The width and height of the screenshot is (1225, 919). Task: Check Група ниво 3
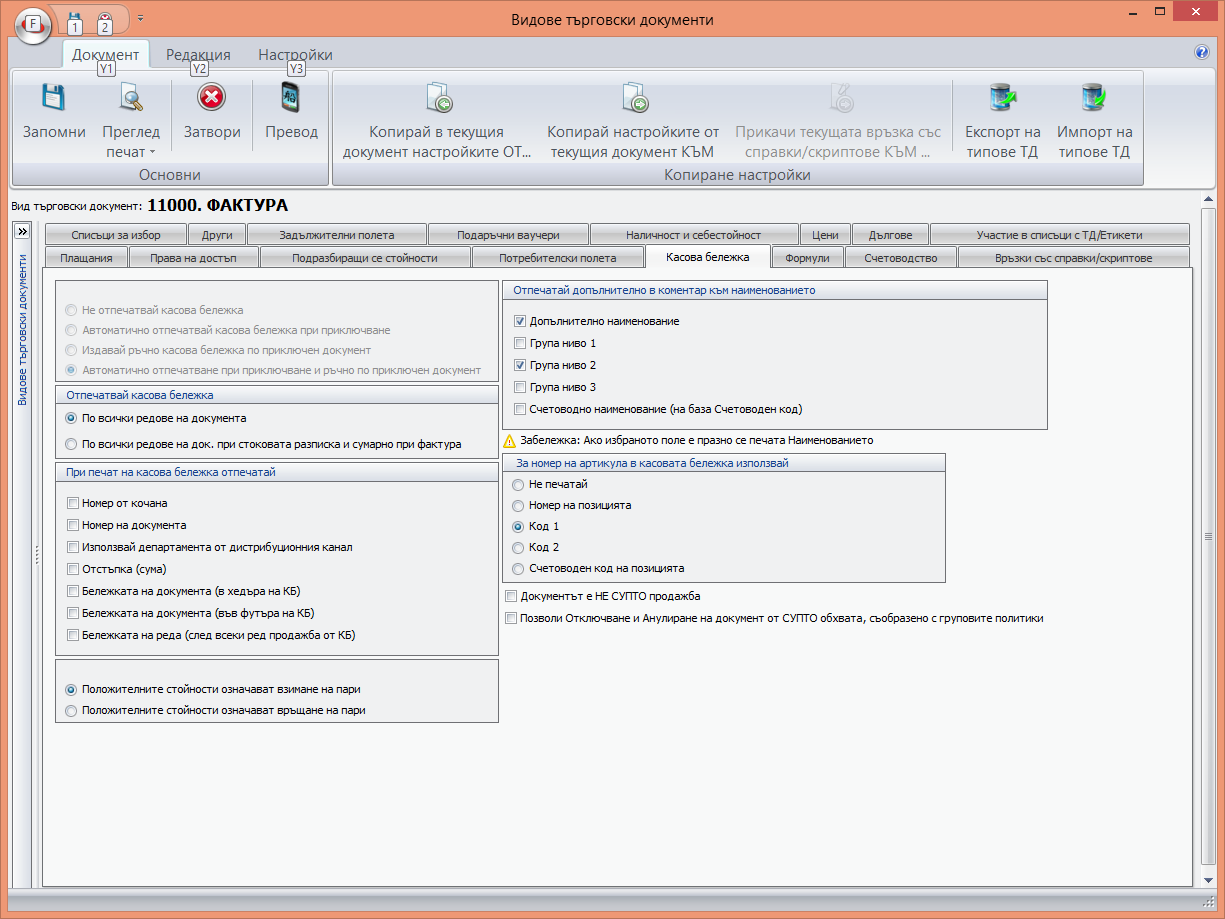coord(520,387)
